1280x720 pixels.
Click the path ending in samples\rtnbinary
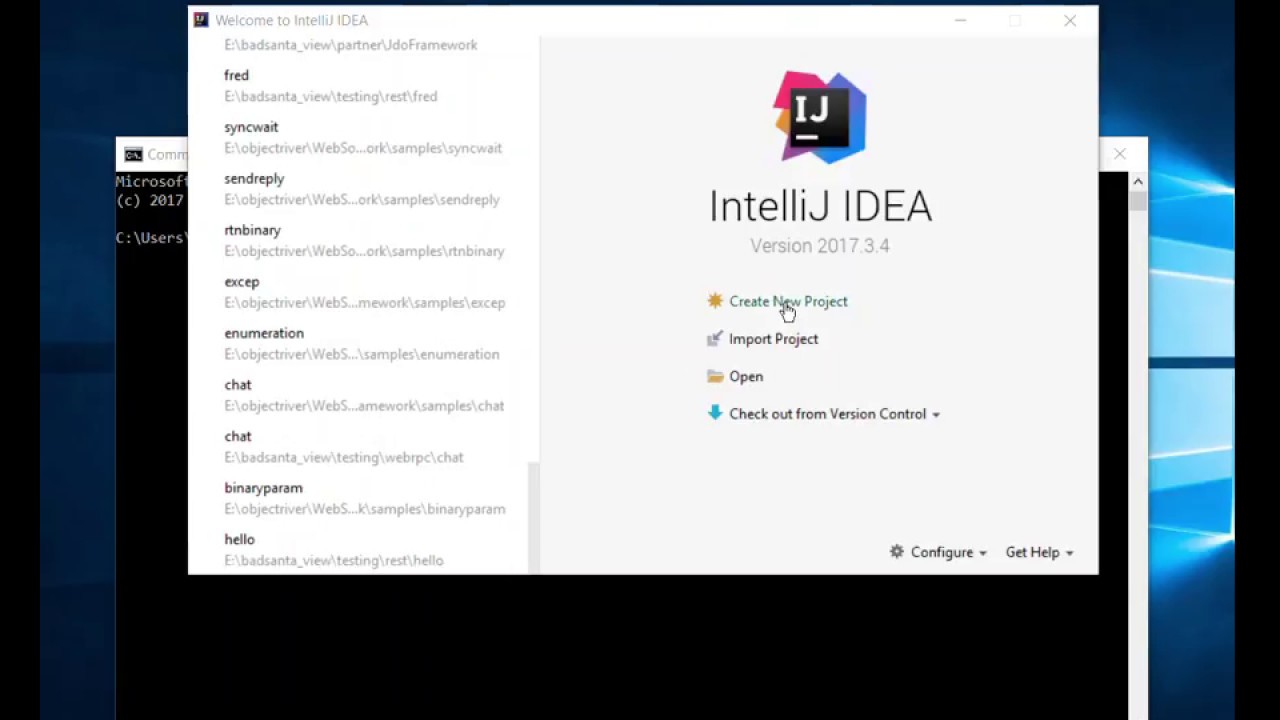pyautogui.click(x=364, y=251)
